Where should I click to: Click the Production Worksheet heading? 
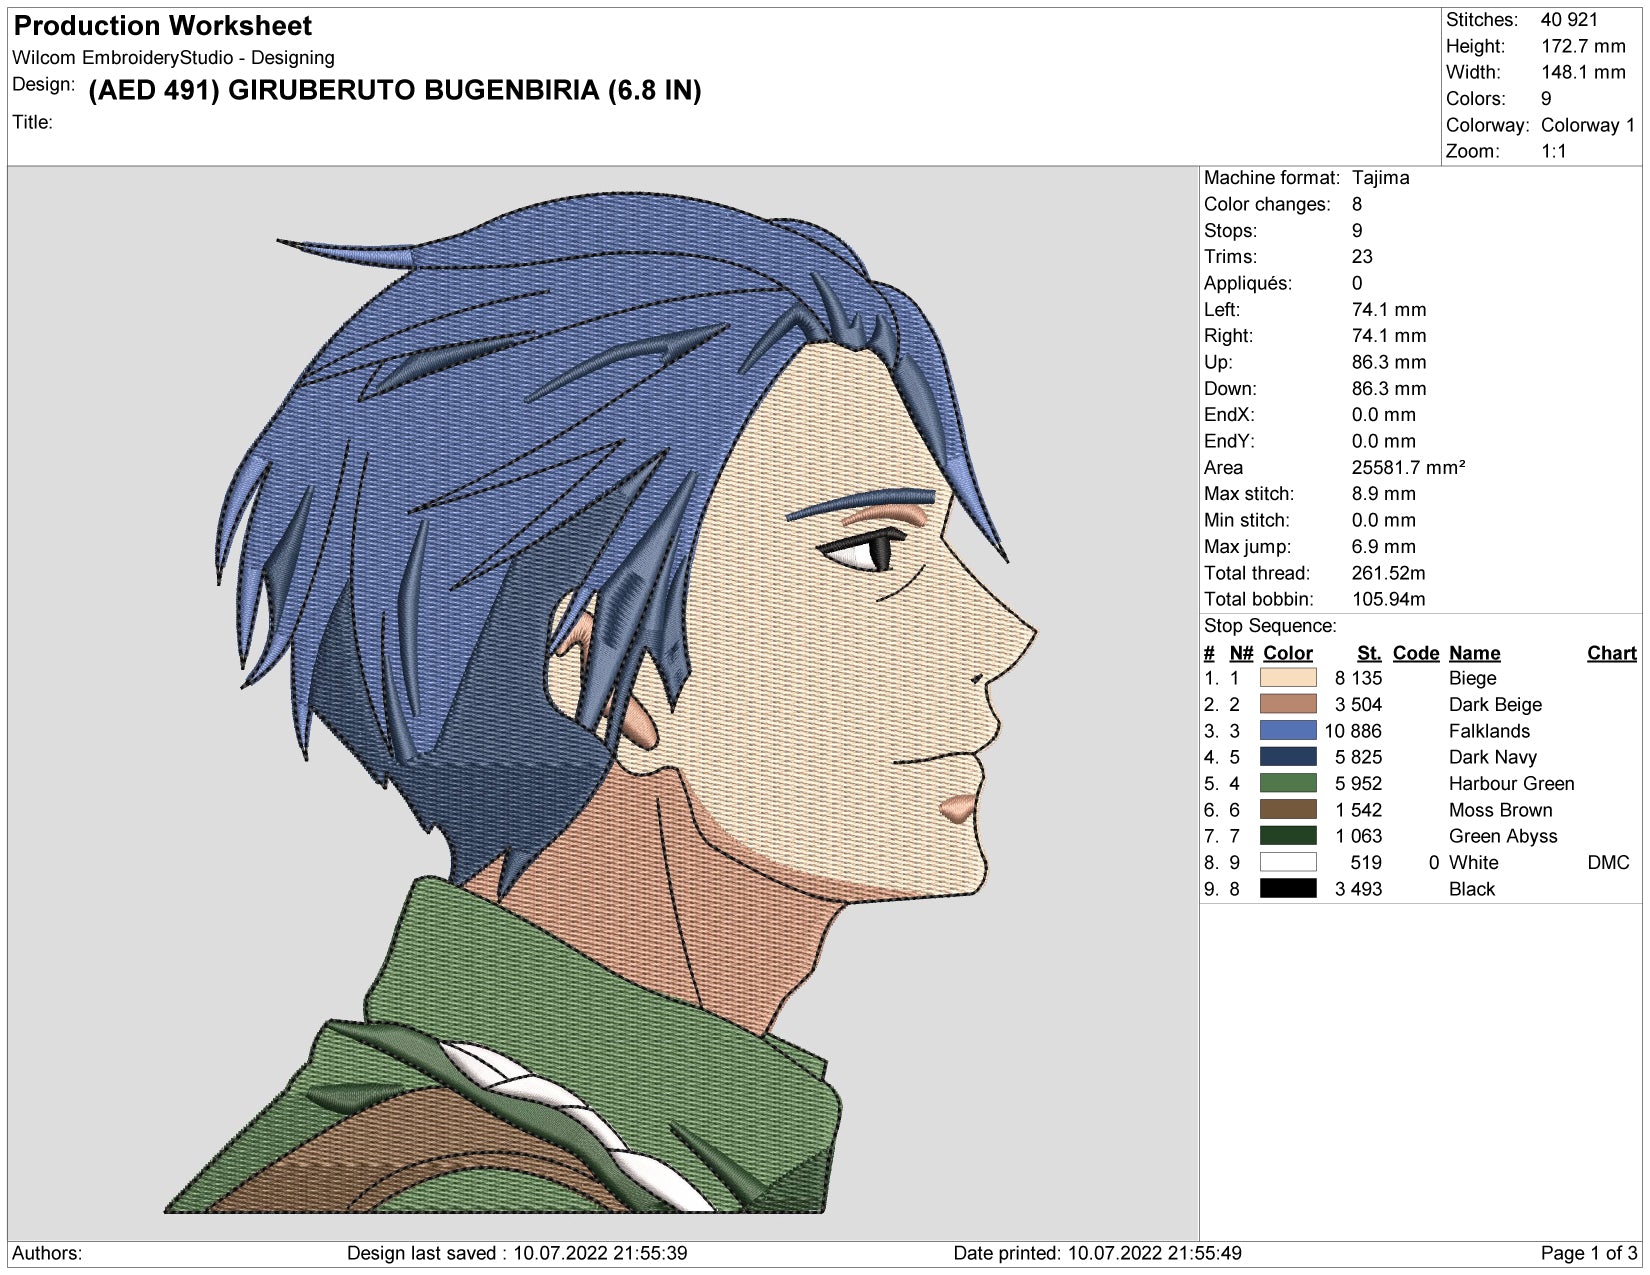coord(163,26)
